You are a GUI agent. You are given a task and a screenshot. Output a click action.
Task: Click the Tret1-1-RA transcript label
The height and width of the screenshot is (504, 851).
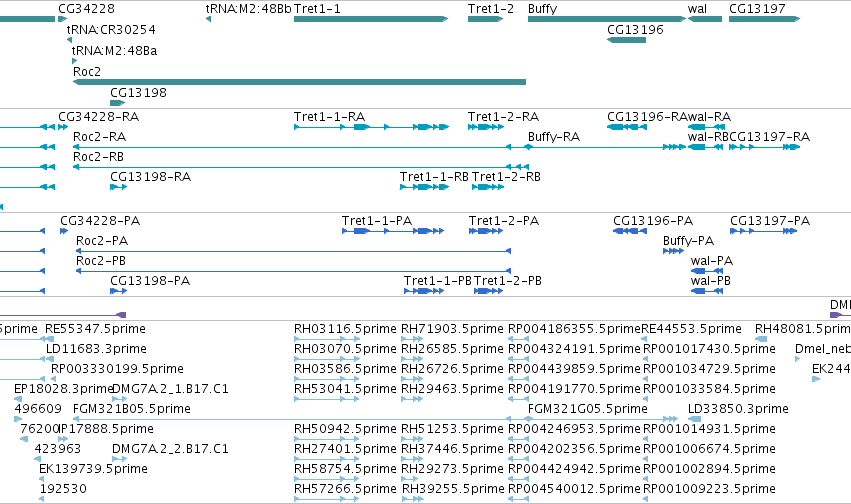329,117
